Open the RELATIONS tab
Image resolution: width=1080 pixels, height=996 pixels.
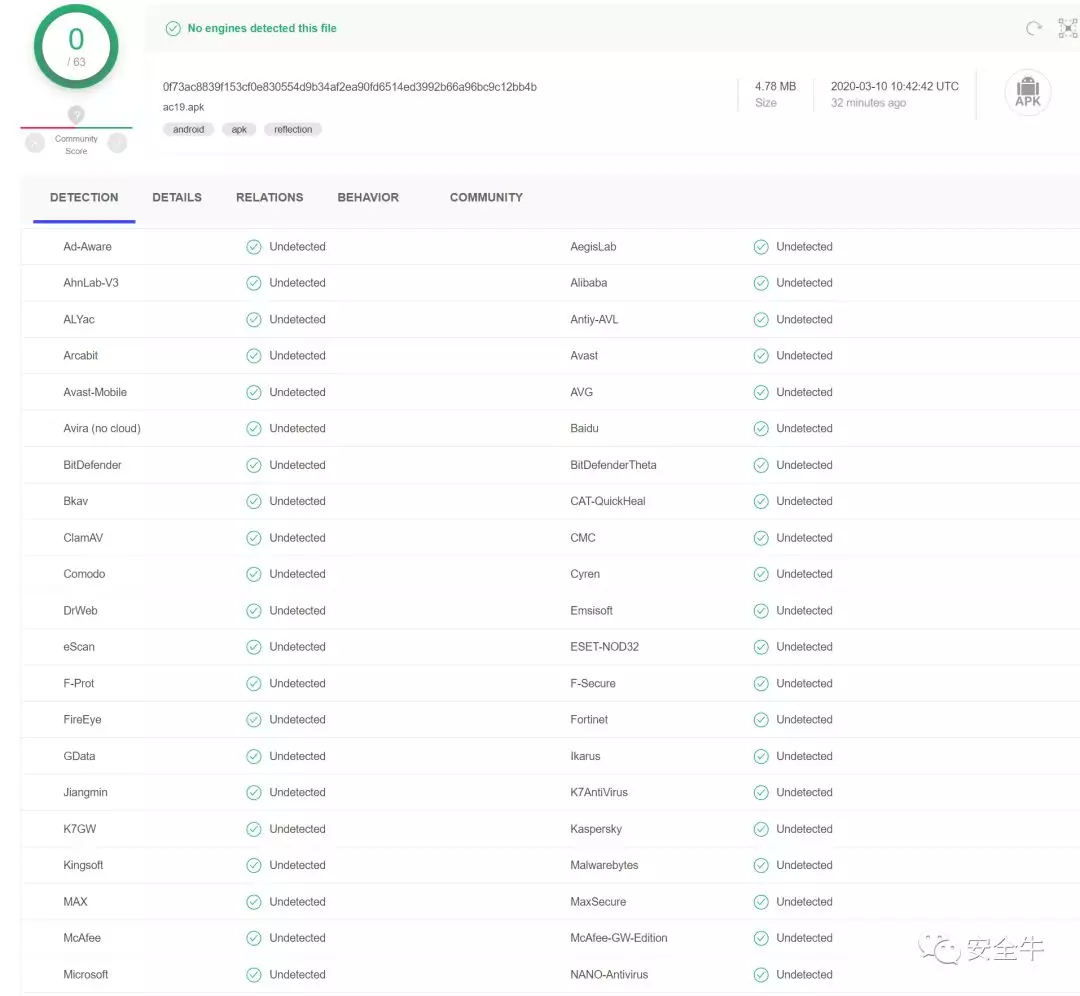[x=269, y=198]
